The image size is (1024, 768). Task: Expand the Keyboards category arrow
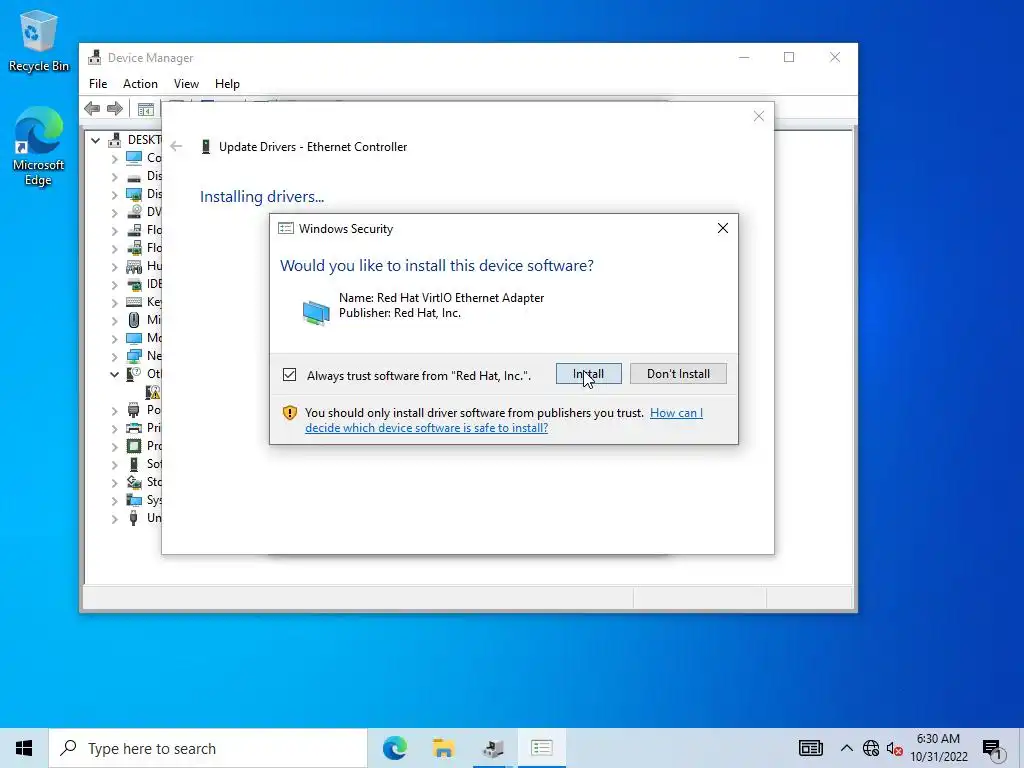[114, 302]
